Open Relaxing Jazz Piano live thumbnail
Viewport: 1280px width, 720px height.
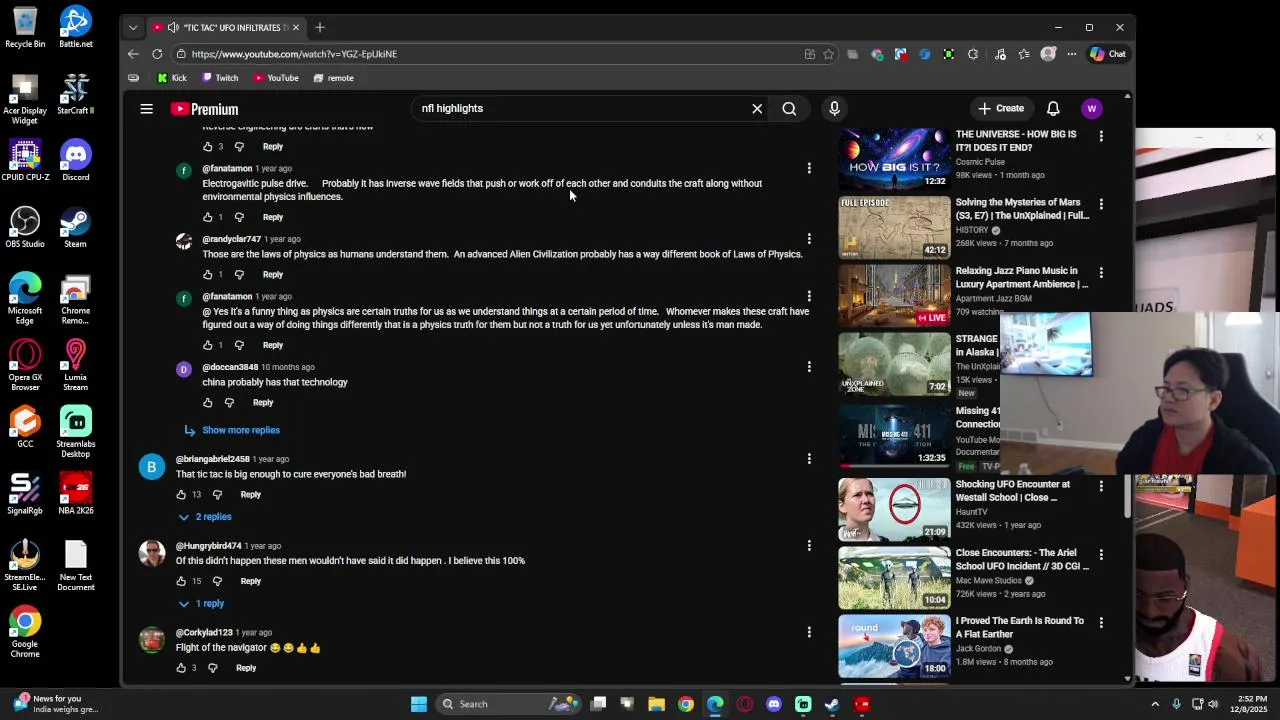coord(894,295)
